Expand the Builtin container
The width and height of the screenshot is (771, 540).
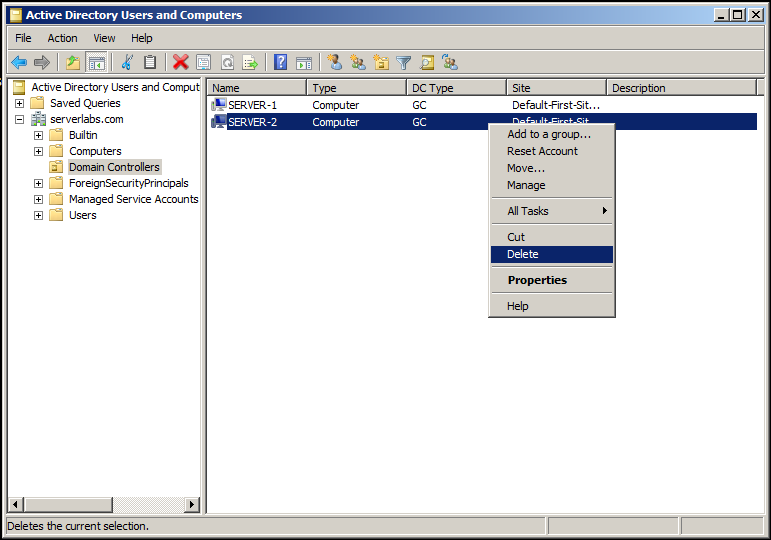click(x=38, y=135)
